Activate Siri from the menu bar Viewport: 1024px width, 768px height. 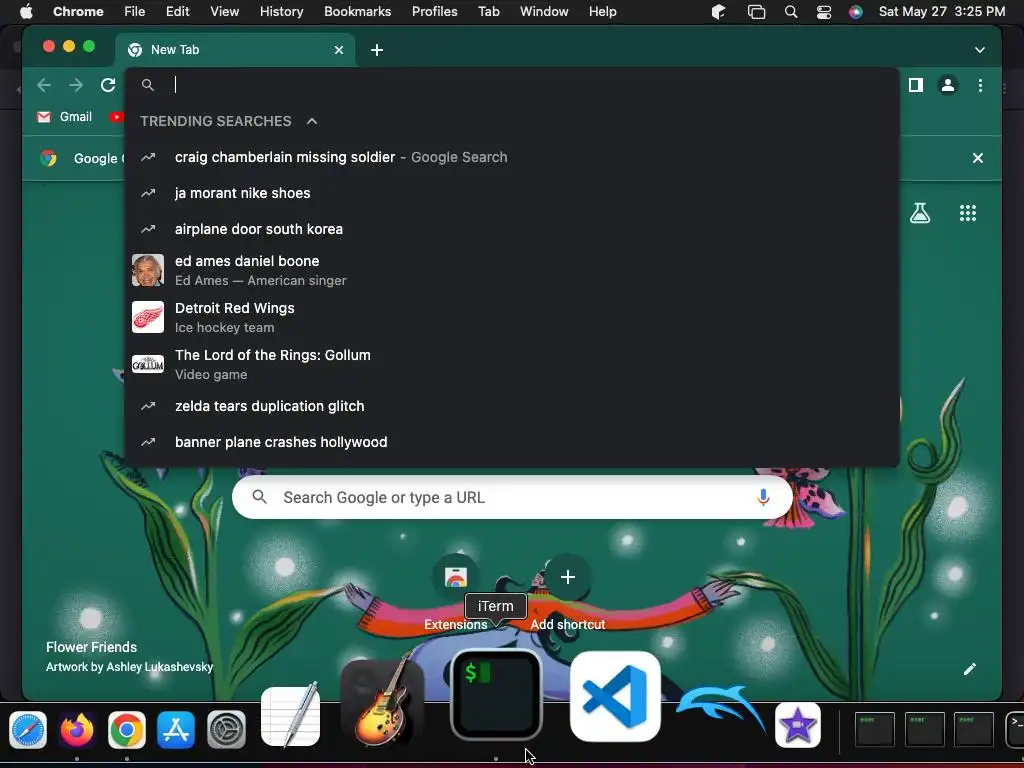pyautogui.click(x=856, y=12)
